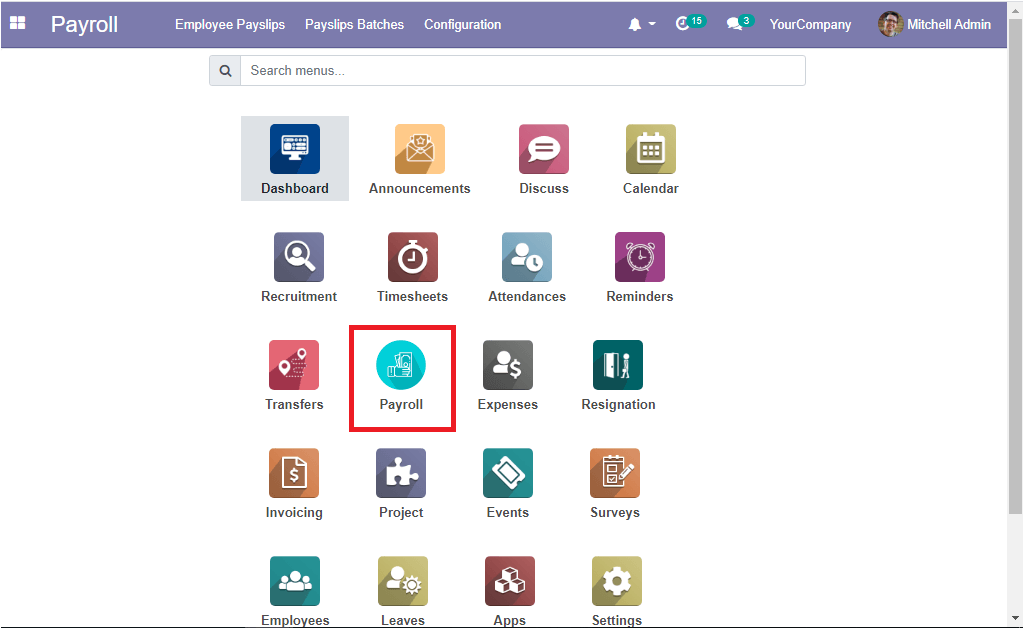Open the Project puzzle icon

401,474
